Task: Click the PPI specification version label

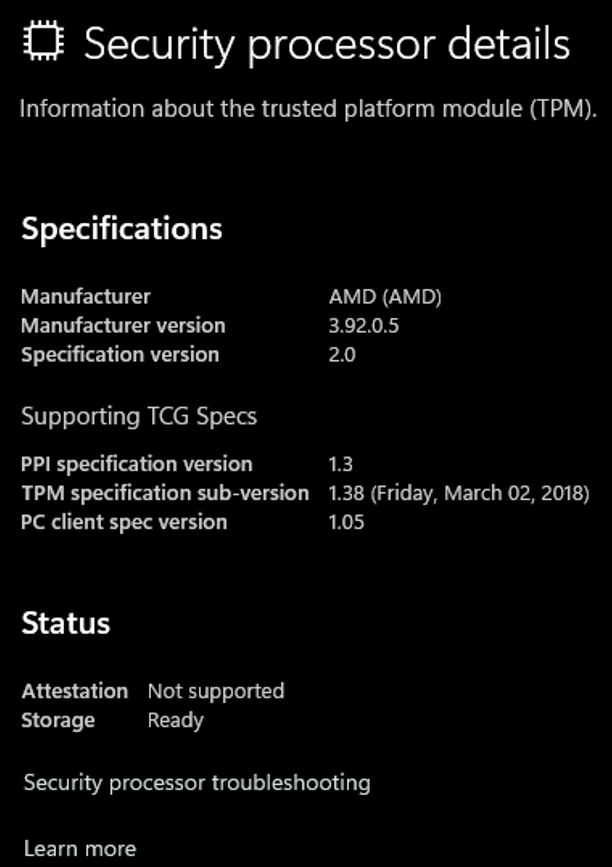Action: click(137, 464)
